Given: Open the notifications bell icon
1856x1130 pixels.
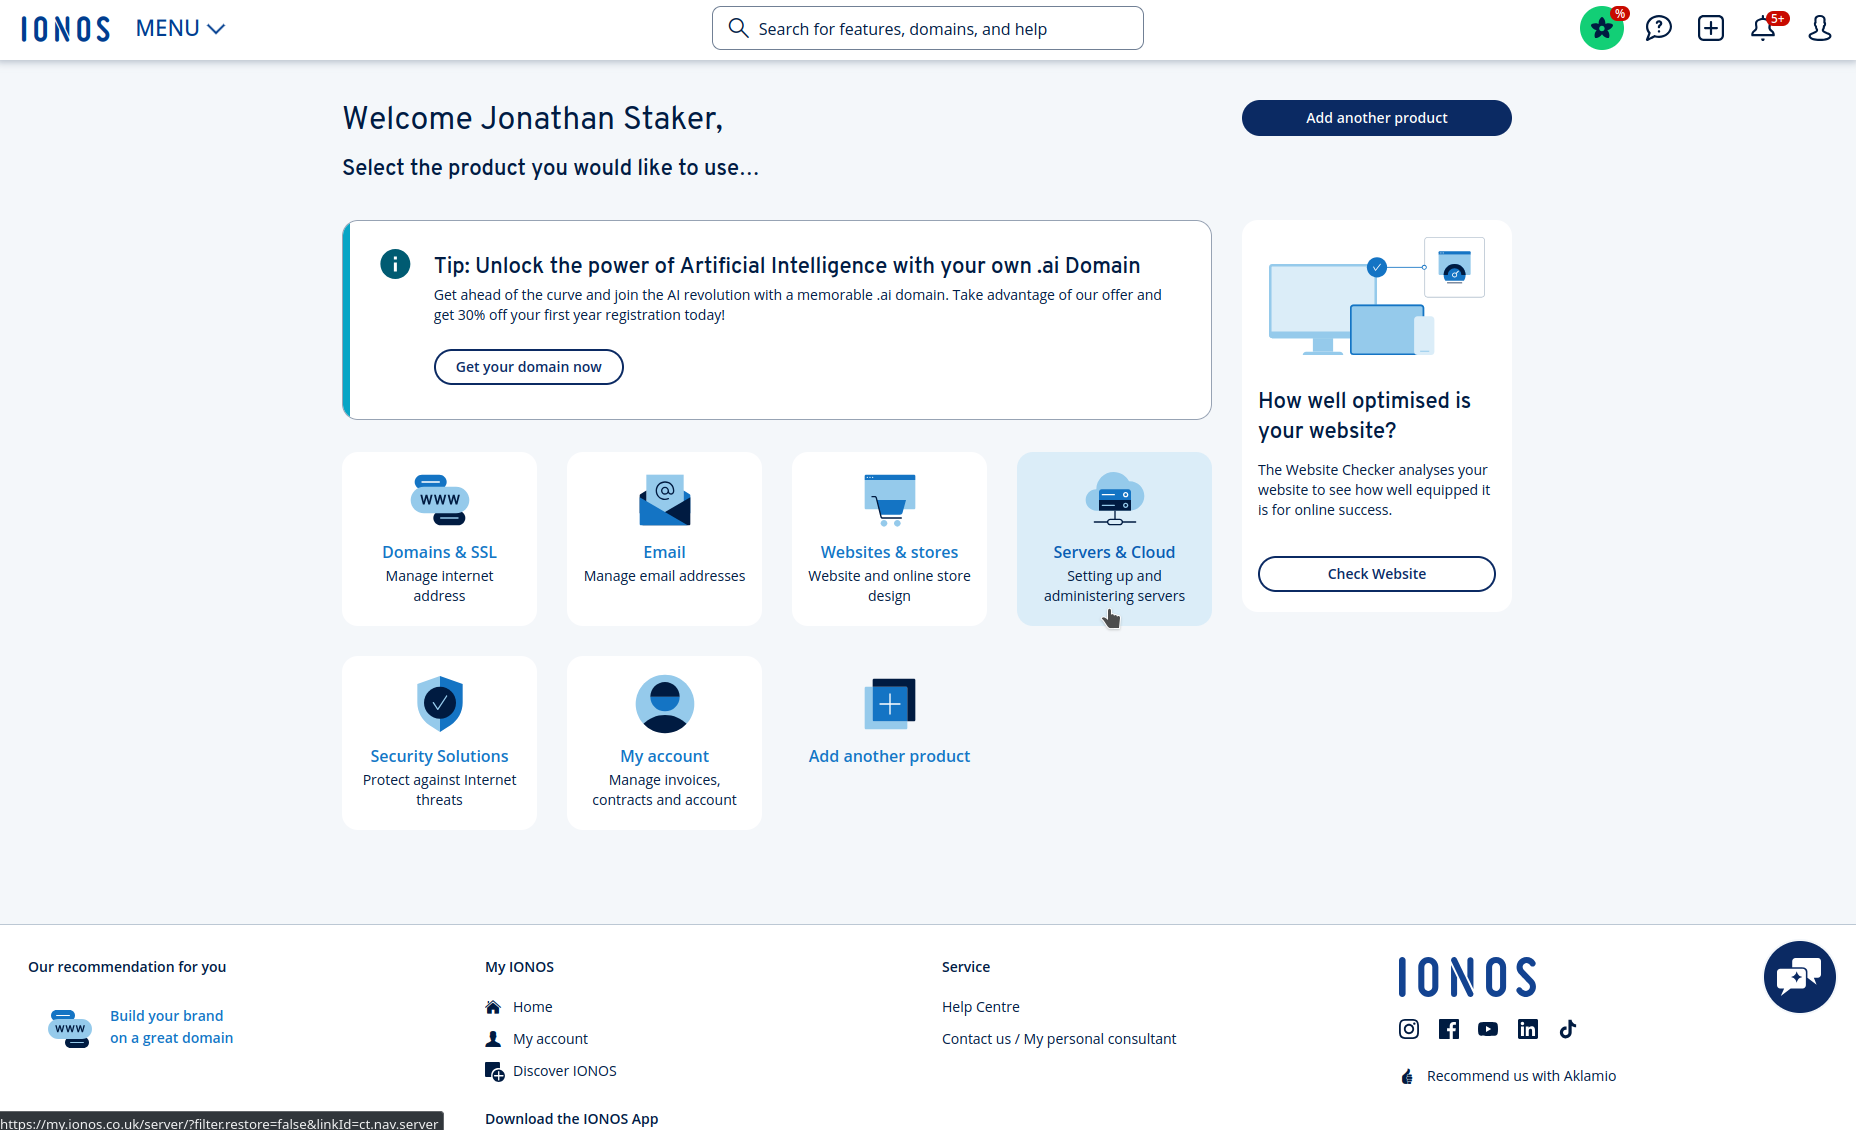Looking at the screenshot, I should point(1763,29).
